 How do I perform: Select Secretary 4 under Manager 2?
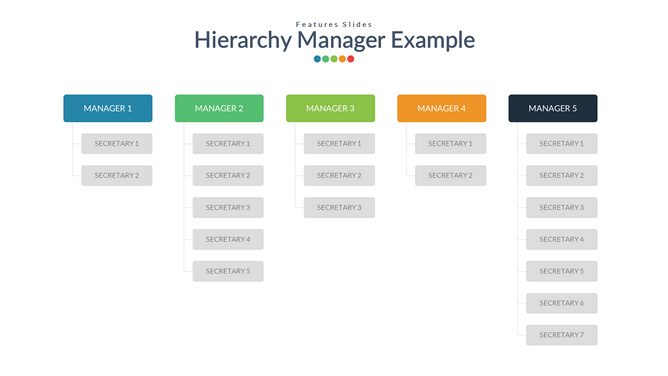click(x=228, y=239)
